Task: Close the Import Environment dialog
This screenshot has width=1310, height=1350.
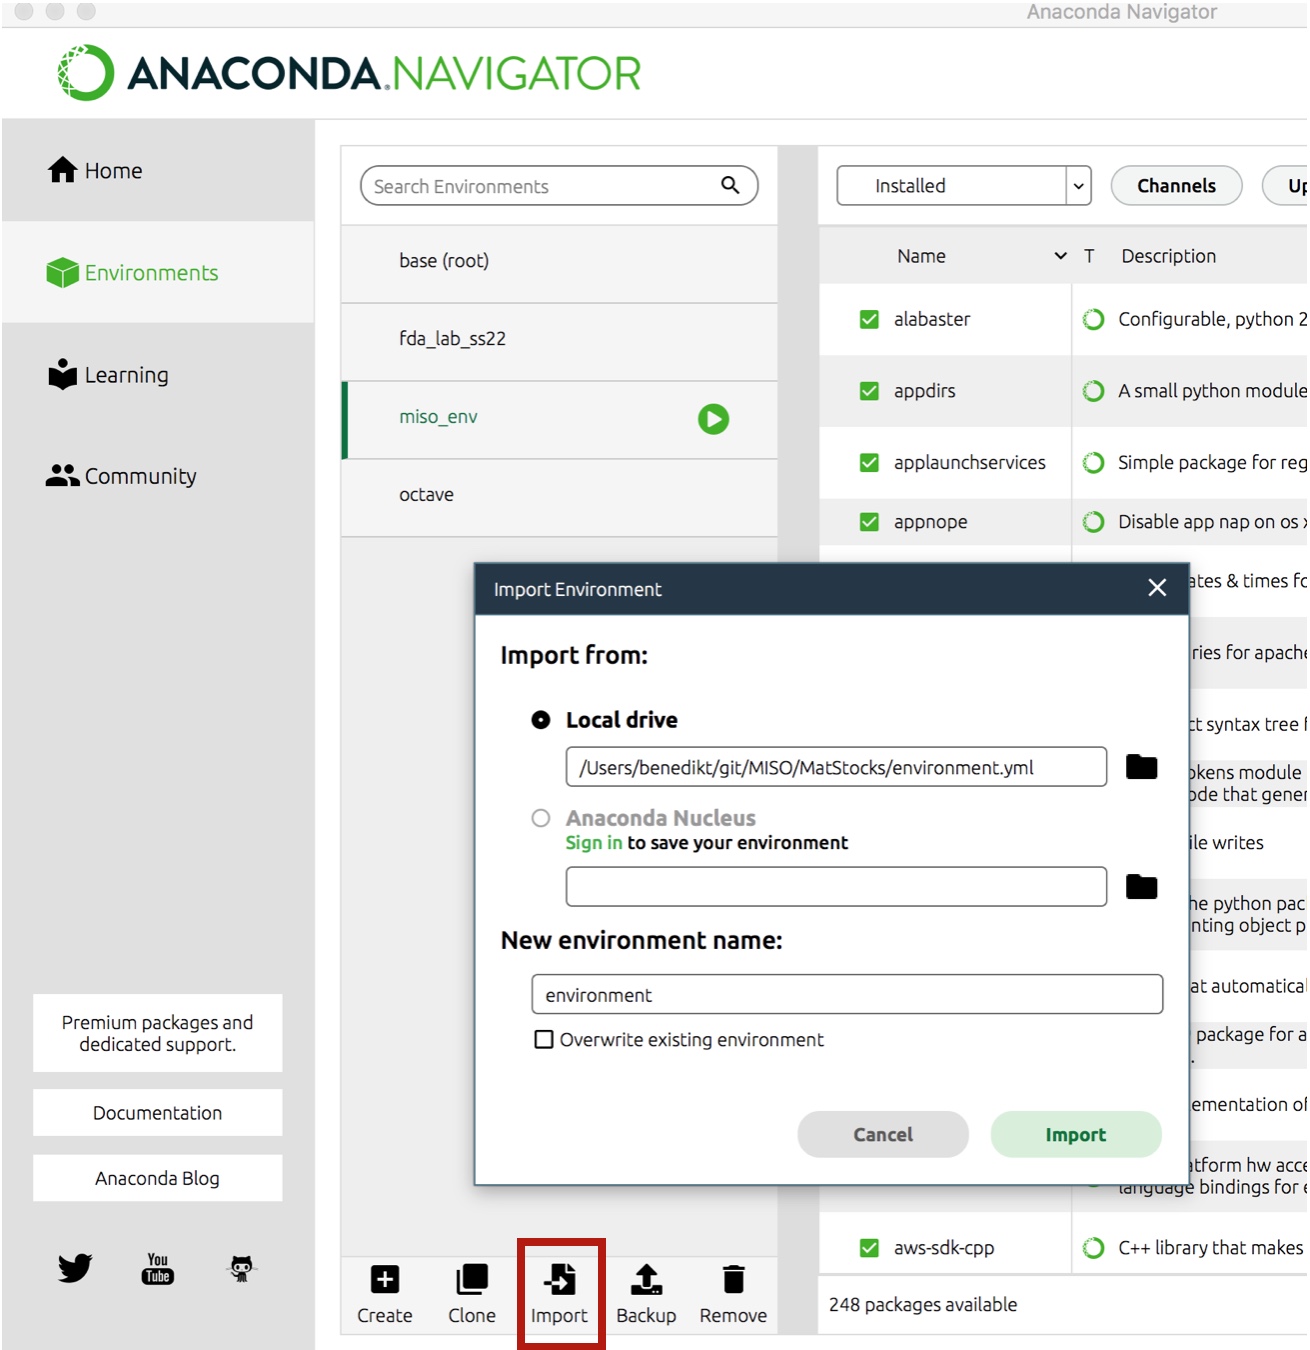Action: pyautogui.click(x=1157, y=588)
